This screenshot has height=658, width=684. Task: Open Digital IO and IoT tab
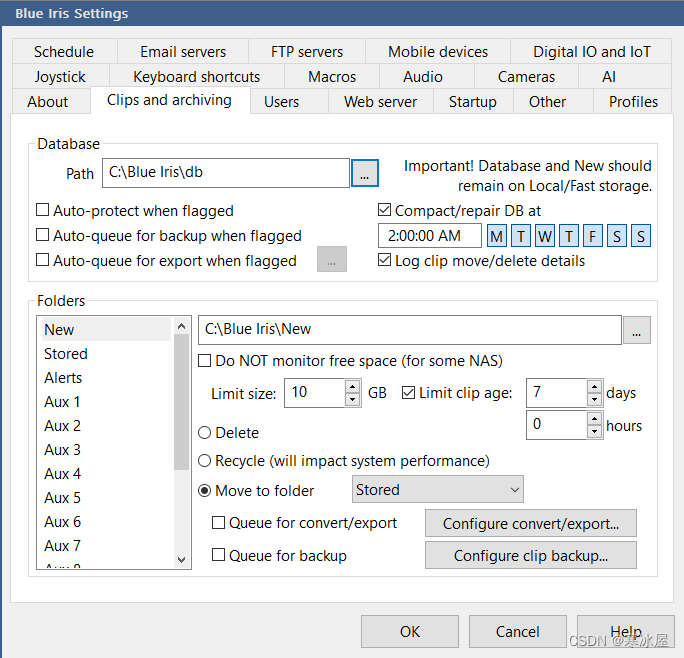click(592, 51)
